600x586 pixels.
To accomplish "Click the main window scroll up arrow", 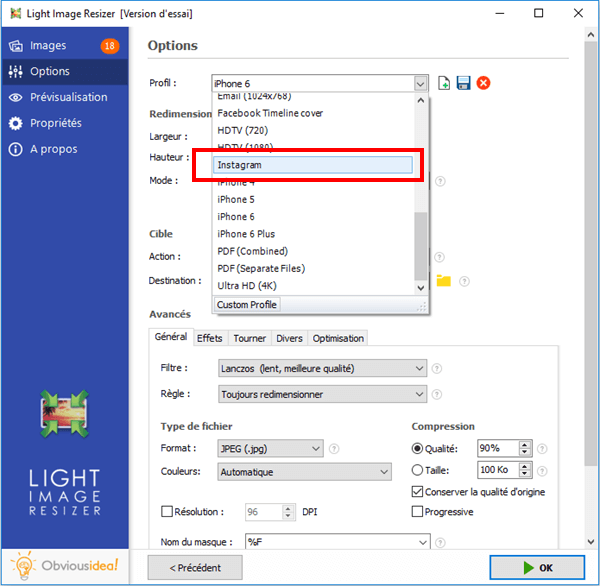I will (591, 35).
